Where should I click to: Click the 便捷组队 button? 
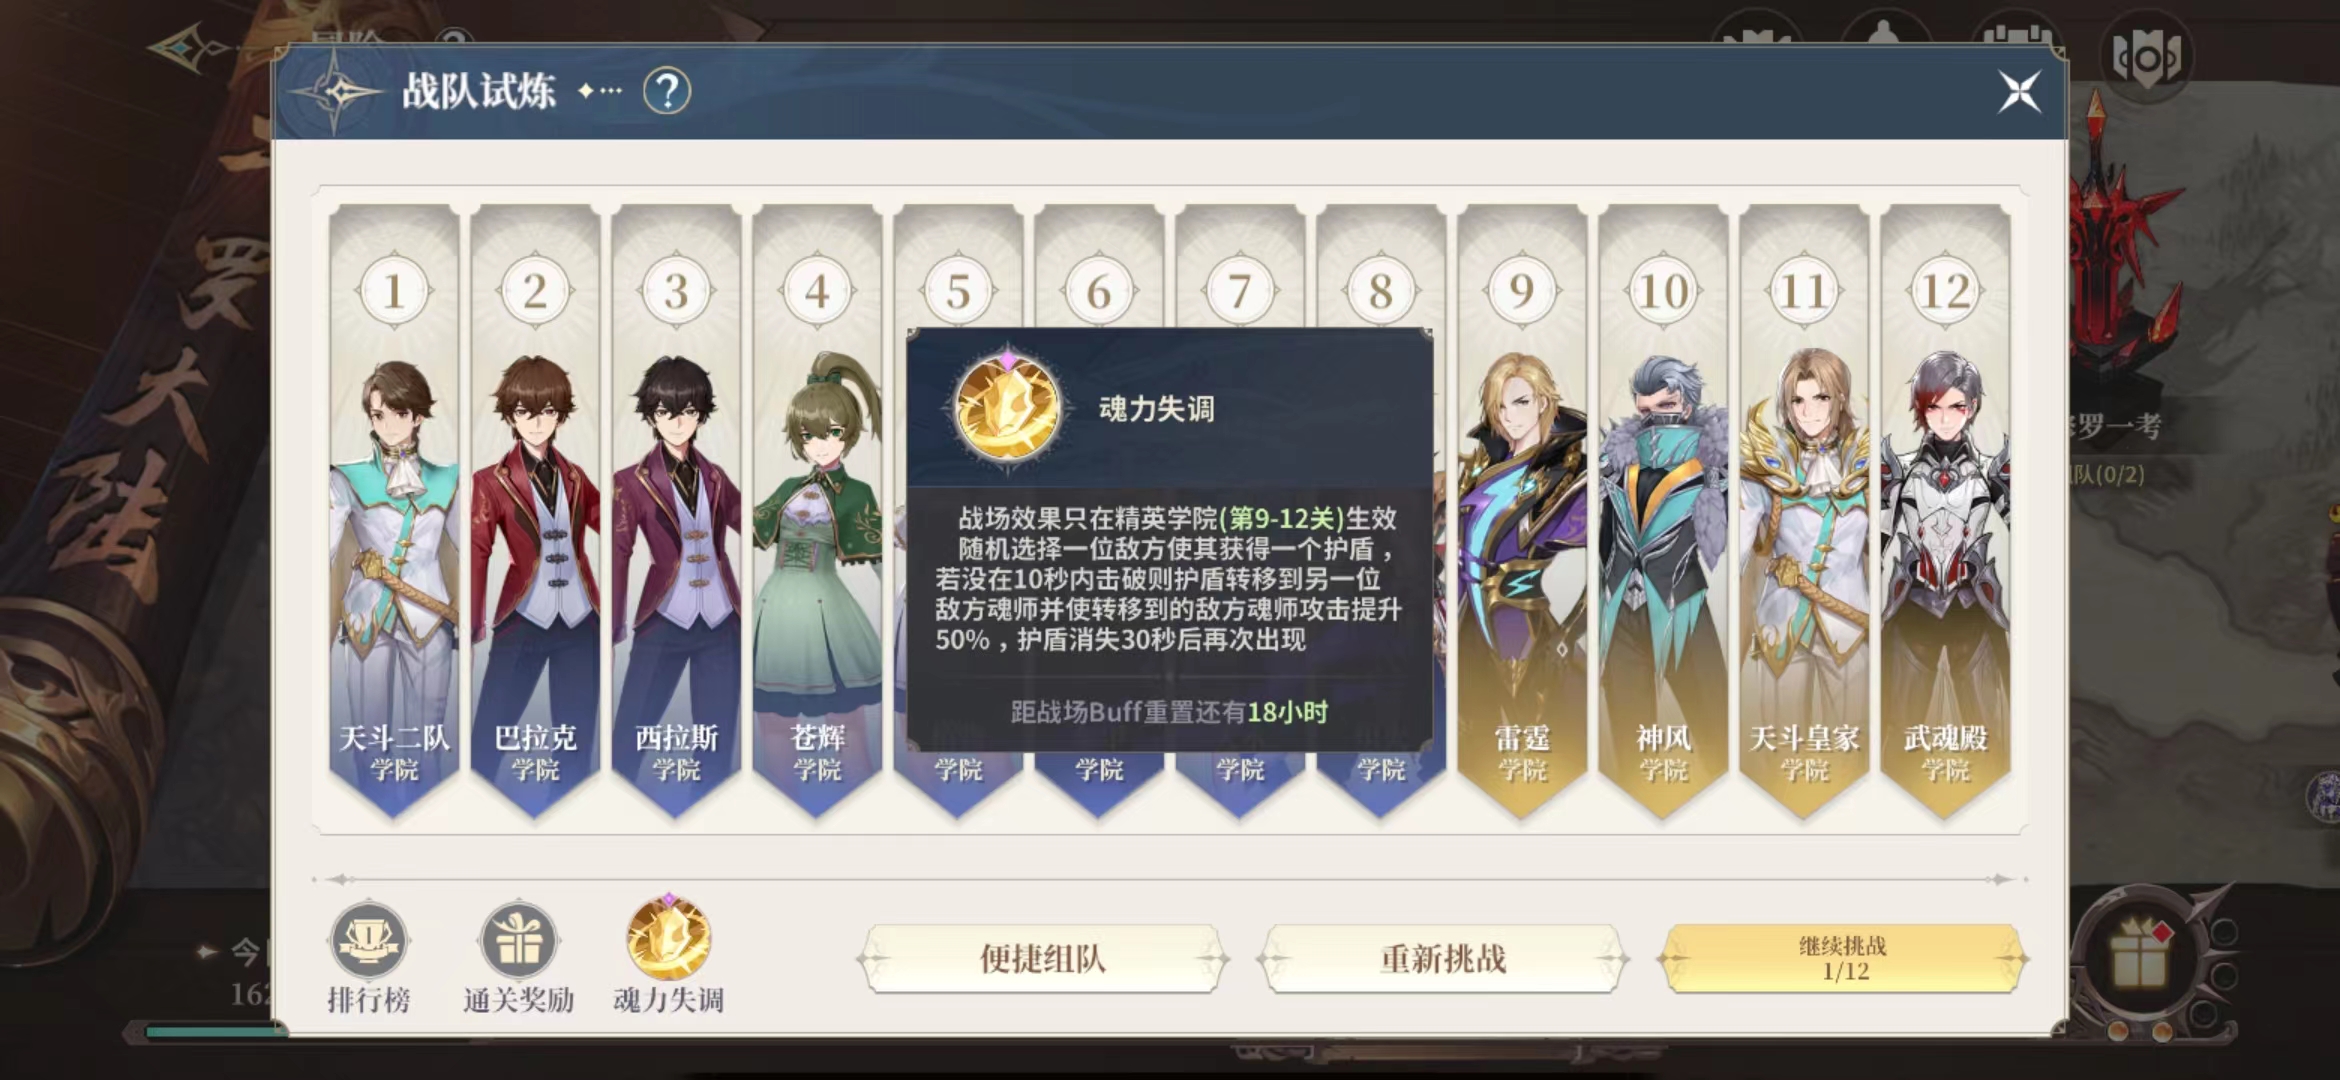pos(1042,958)
